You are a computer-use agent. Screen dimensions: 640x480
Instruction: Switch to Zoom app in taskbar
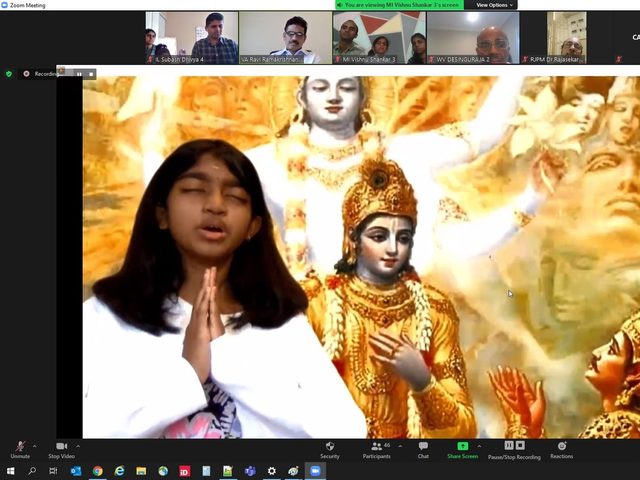point(315,471)
